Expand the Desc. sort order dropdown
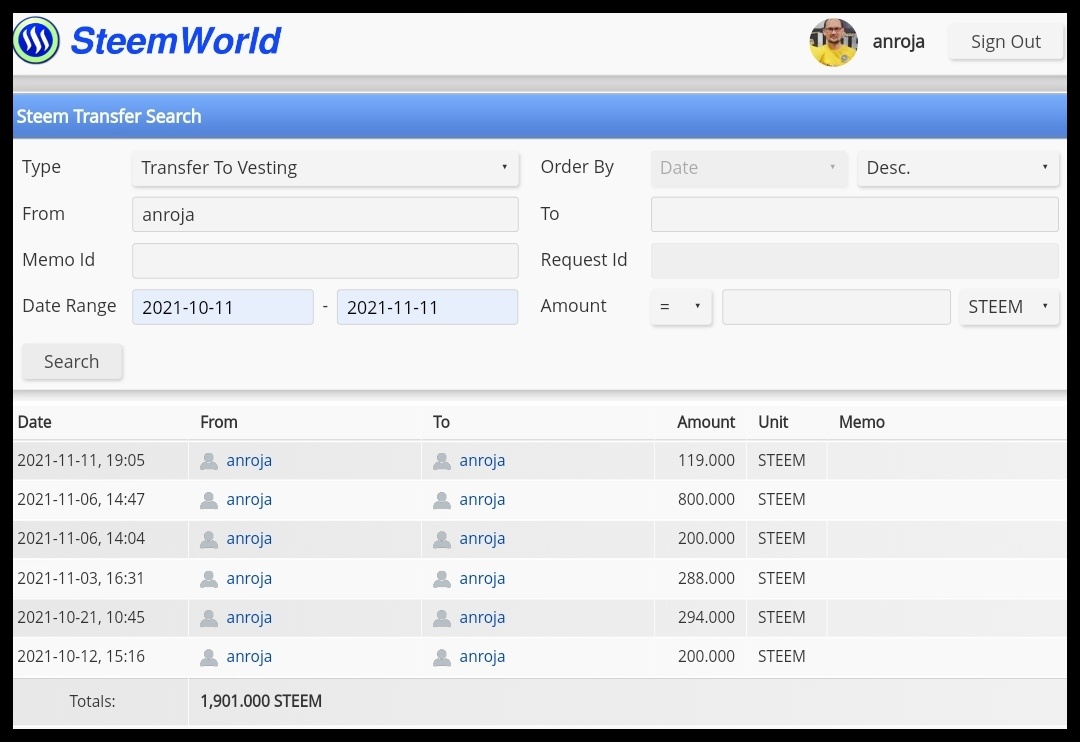Image resolution: width=1080 pixels, height=742 pixels. click(x=957, y=168)
